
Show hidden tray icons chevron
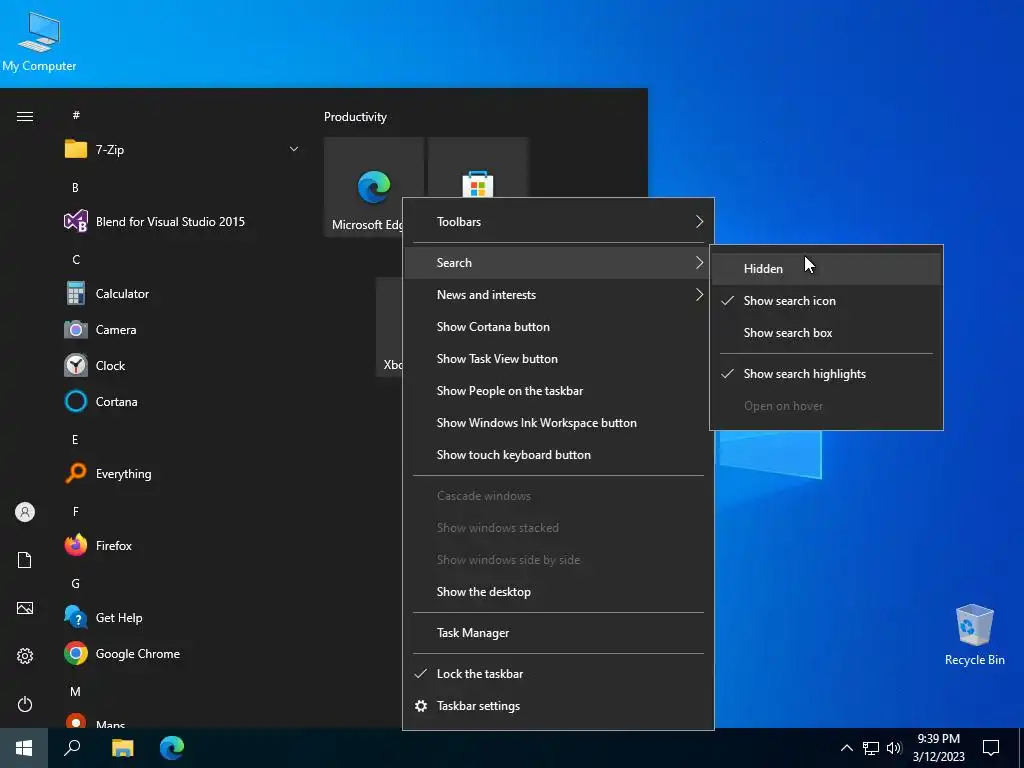(x=846, y=748)
